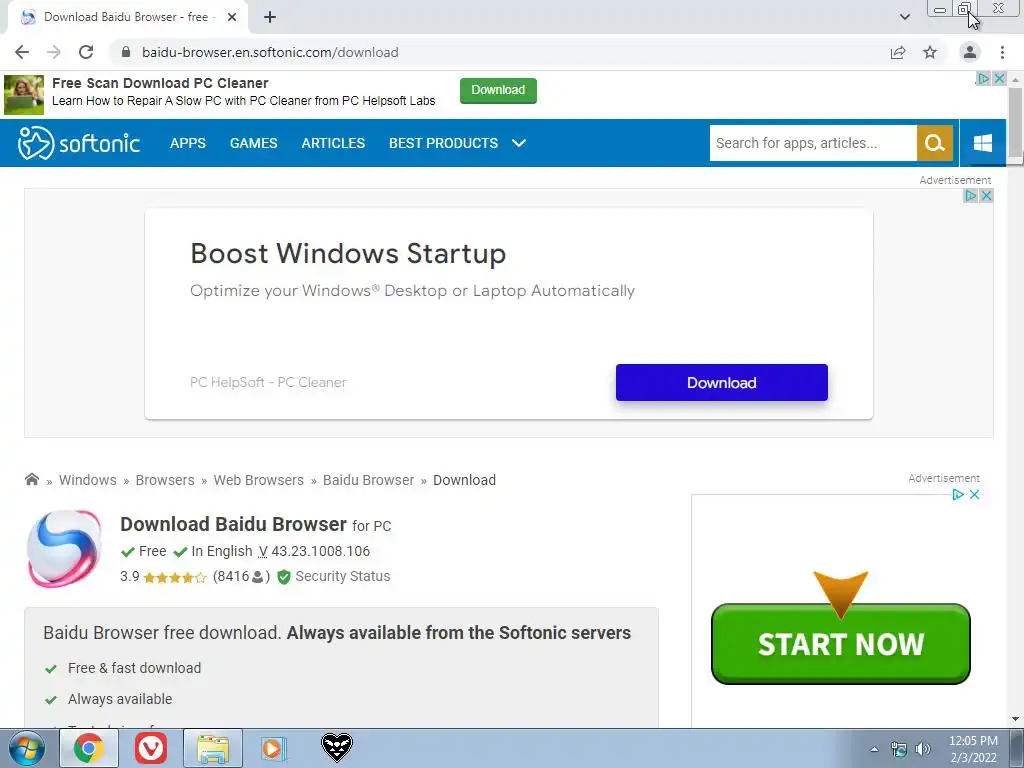Open the Windows breadcrumb link
Viewport: 1024px width, 768px height.
pos(88,480)
